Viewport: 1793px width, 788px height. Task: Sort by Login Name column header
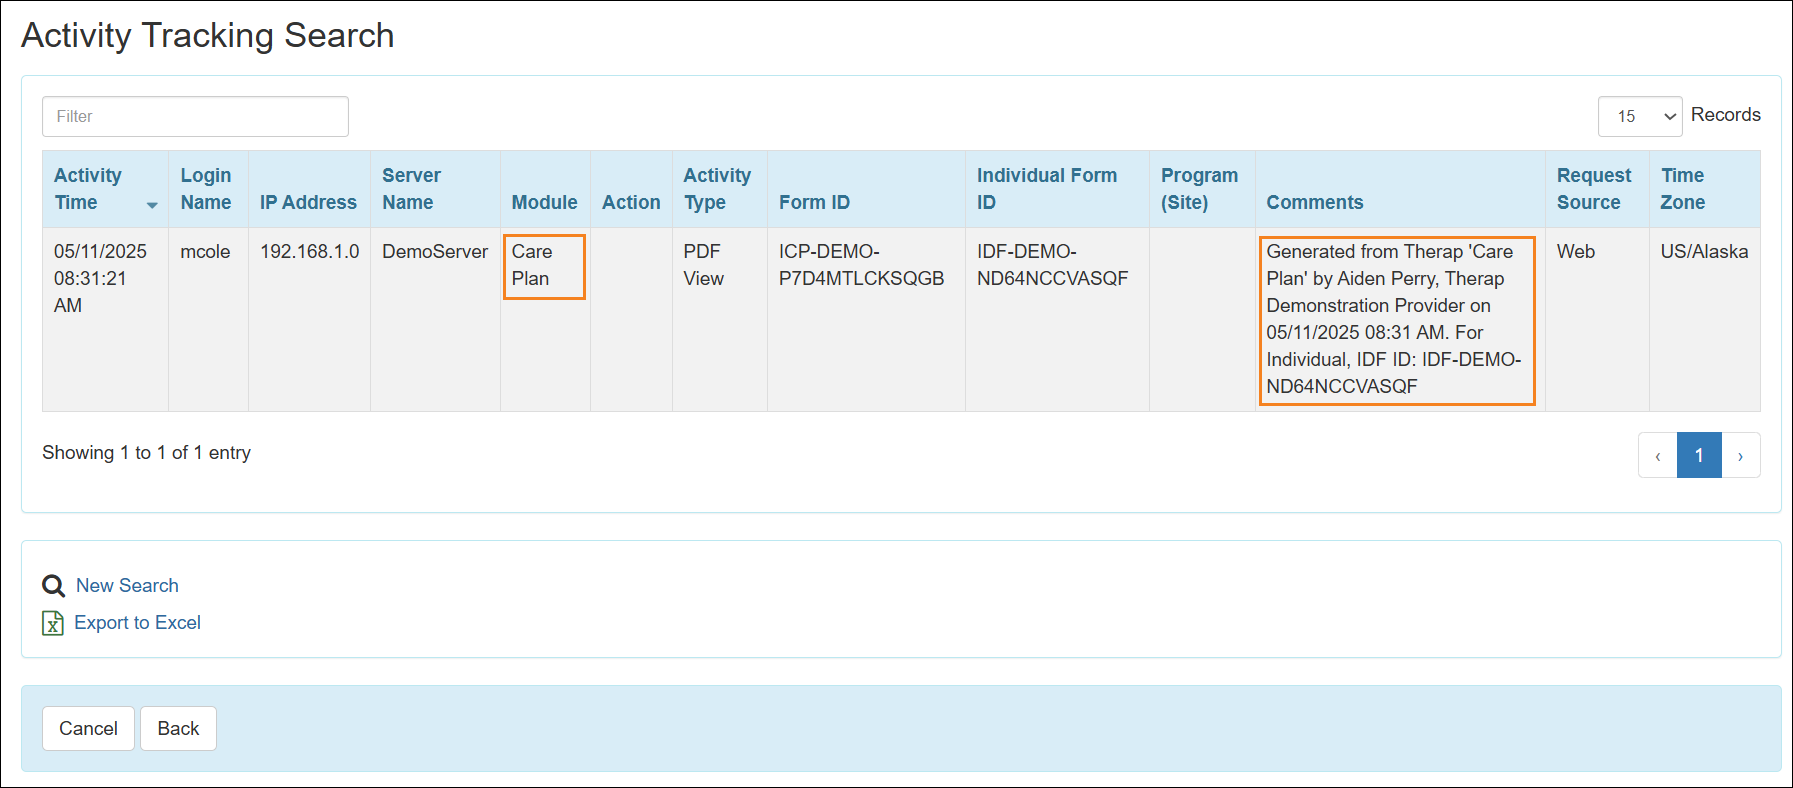[x=208, y=189]
